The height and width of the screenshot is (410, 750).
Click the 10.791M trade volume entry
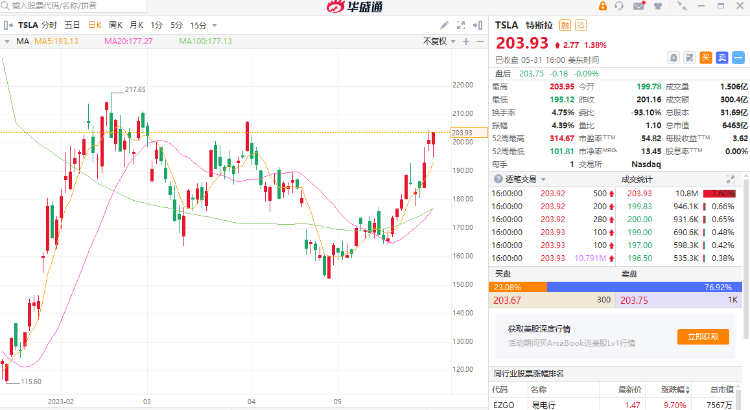pos(590,258)
